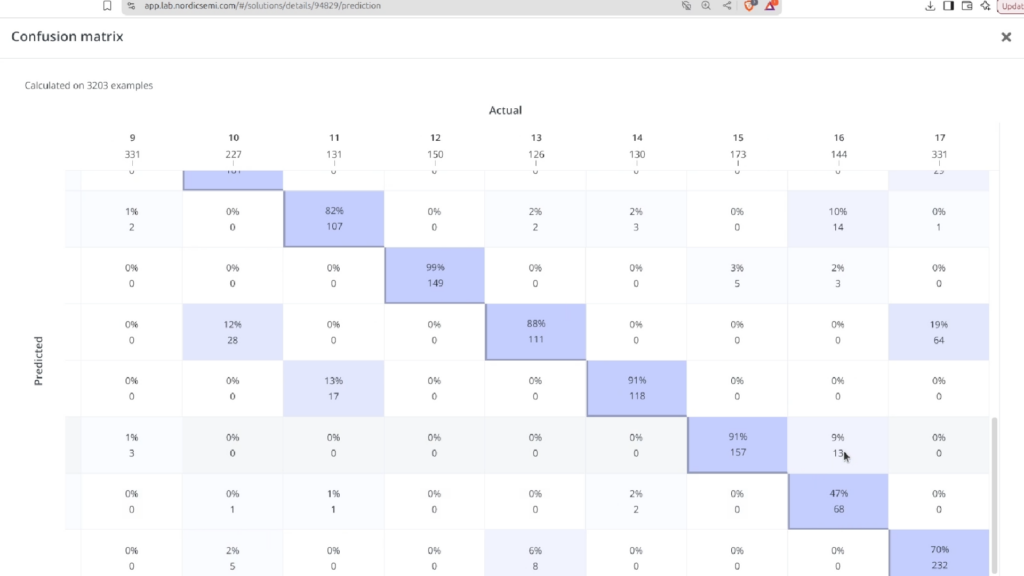Click the vertical scrollbar of the matrix
The width and height of the screenshot is (1024, 576).
click(x=995, y=495)
